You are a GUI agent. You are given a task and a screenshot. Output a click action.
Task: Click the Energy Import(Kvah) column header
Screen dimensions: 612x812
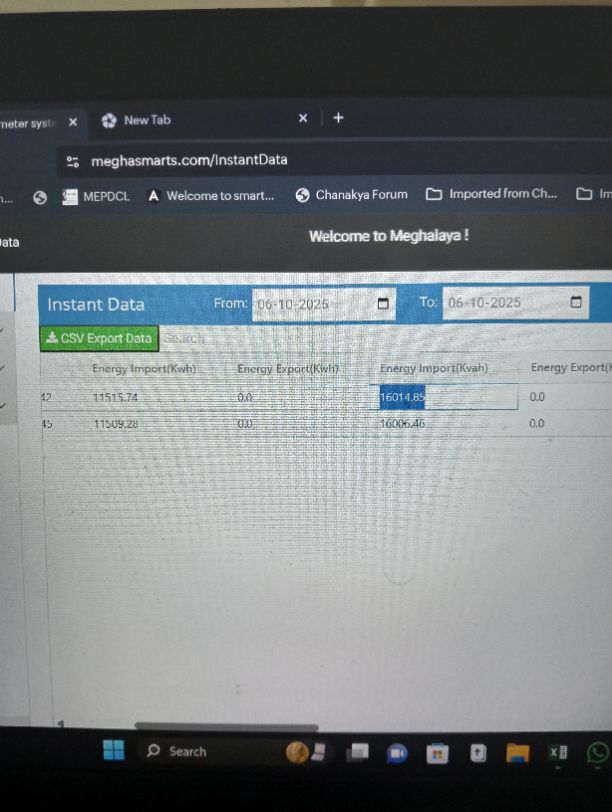point(434,368)
